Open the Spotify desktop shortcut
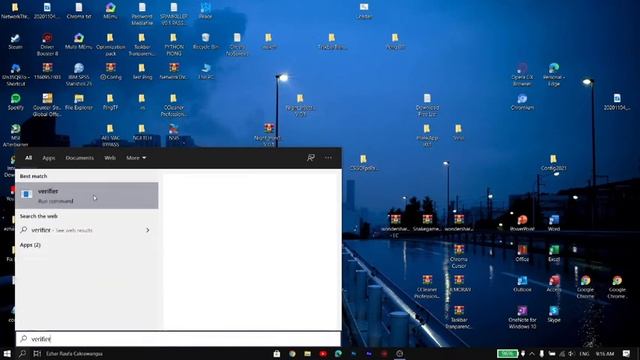 click(16, 102)
